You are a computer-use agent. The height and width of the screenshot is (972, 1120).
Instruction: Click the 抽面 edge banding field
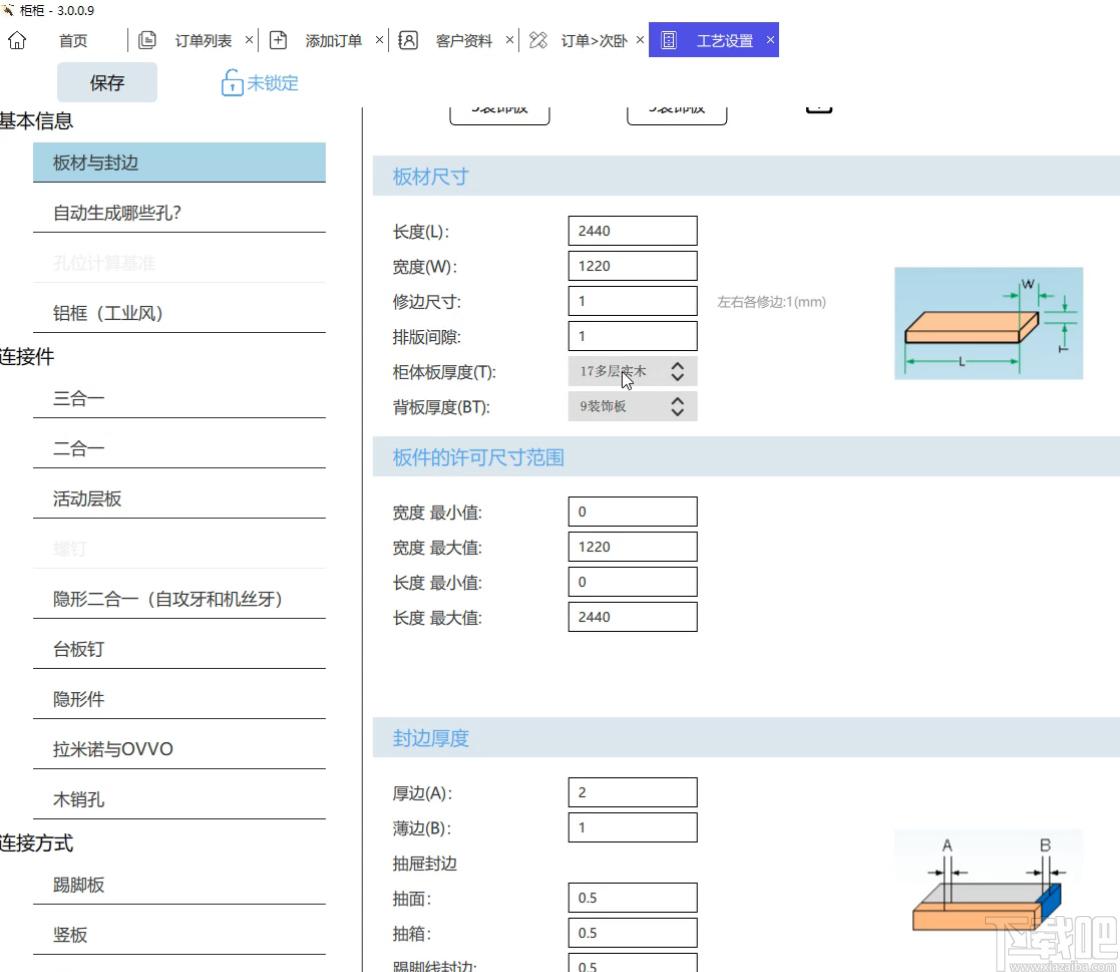632,897
